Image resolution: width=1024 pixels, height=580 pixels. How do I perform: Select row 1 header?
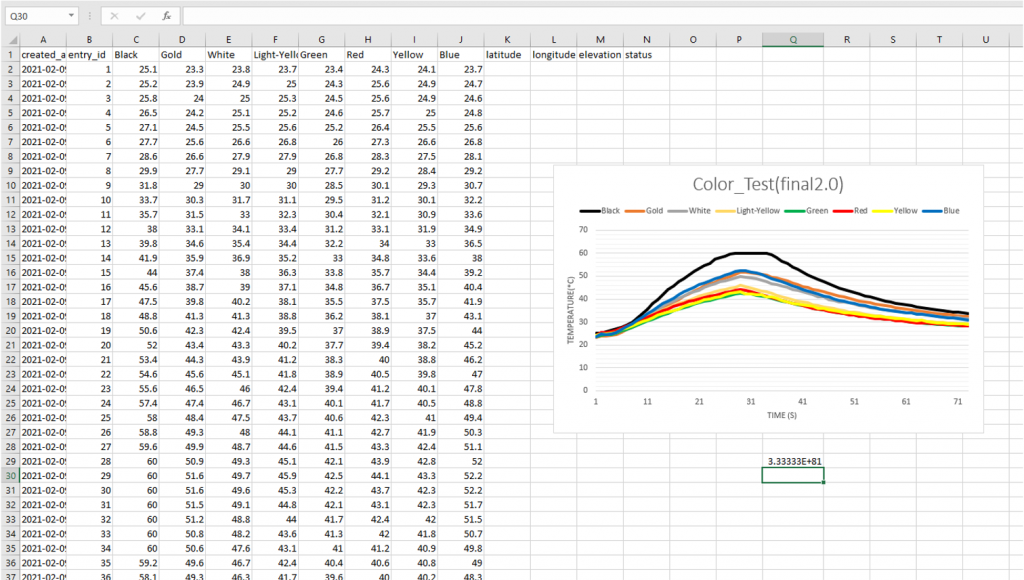pos(10,55)
